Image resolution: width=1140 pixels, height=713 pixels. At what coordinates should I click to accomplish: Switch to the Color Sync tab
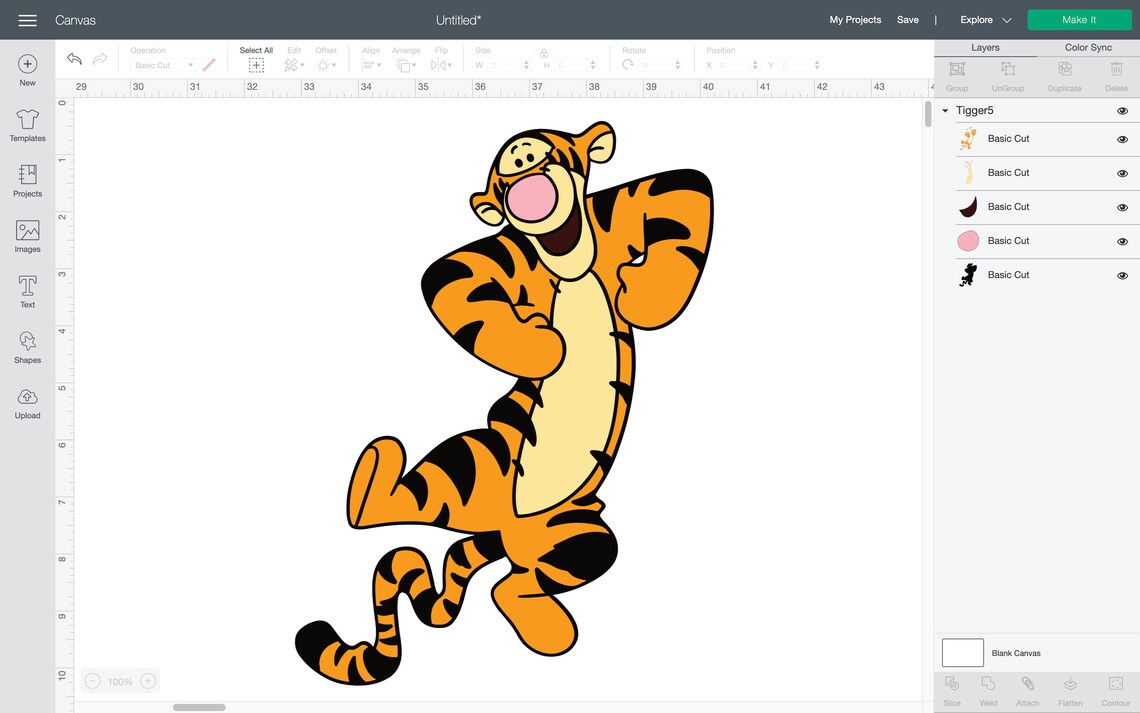coord(1087,46)
